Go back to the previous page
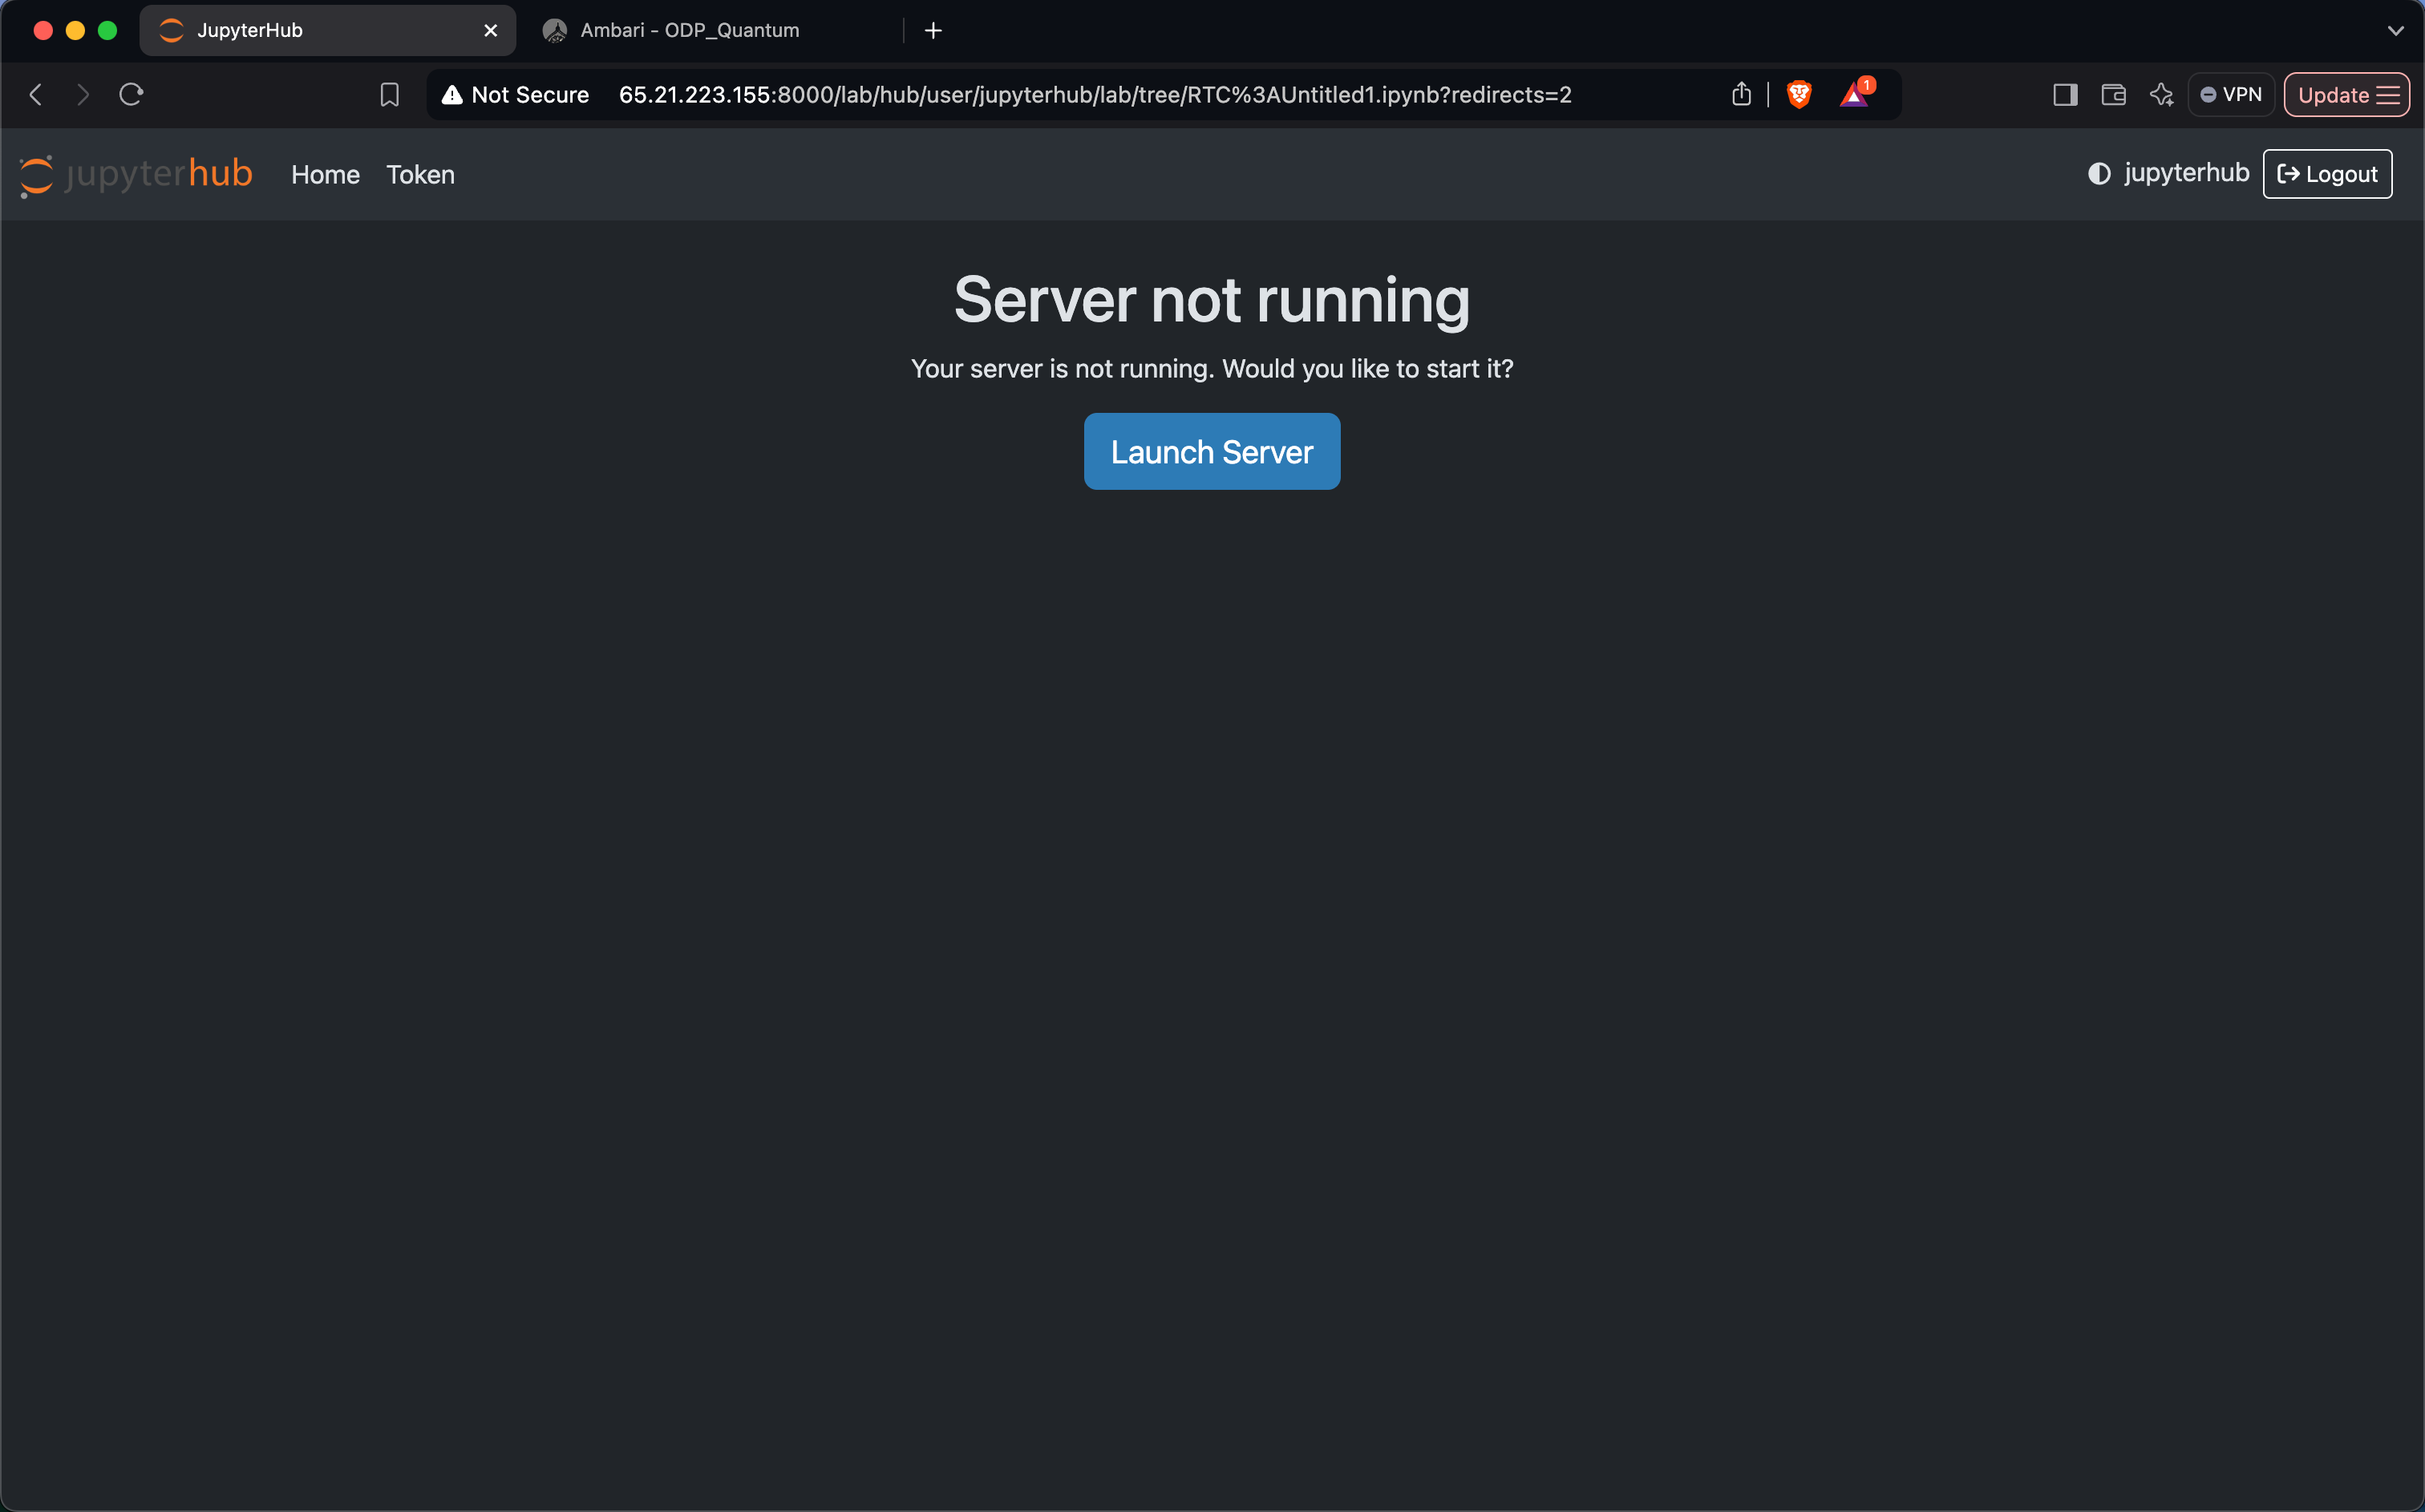Image resolution: width=2425 pixels, height=1512 pixels. [x=36, y=95]
